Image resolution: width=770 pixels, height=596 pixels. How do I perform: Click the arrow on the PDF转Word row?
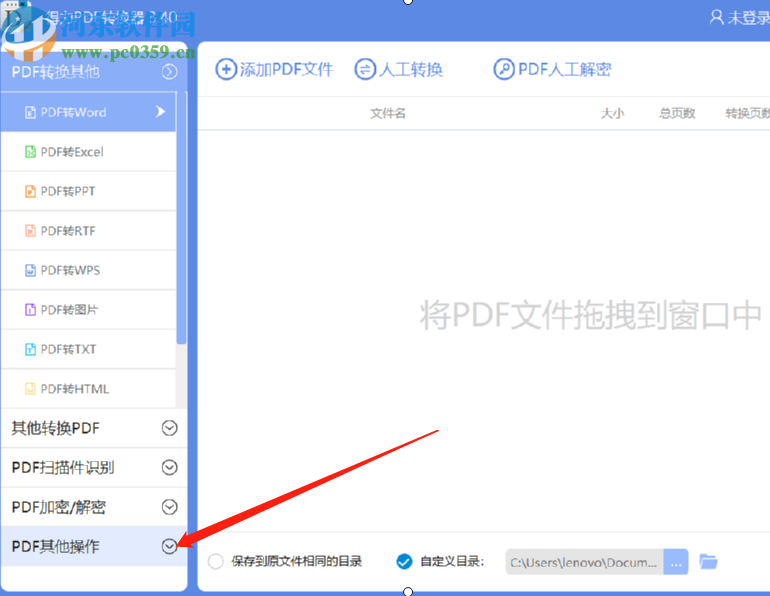160,112
